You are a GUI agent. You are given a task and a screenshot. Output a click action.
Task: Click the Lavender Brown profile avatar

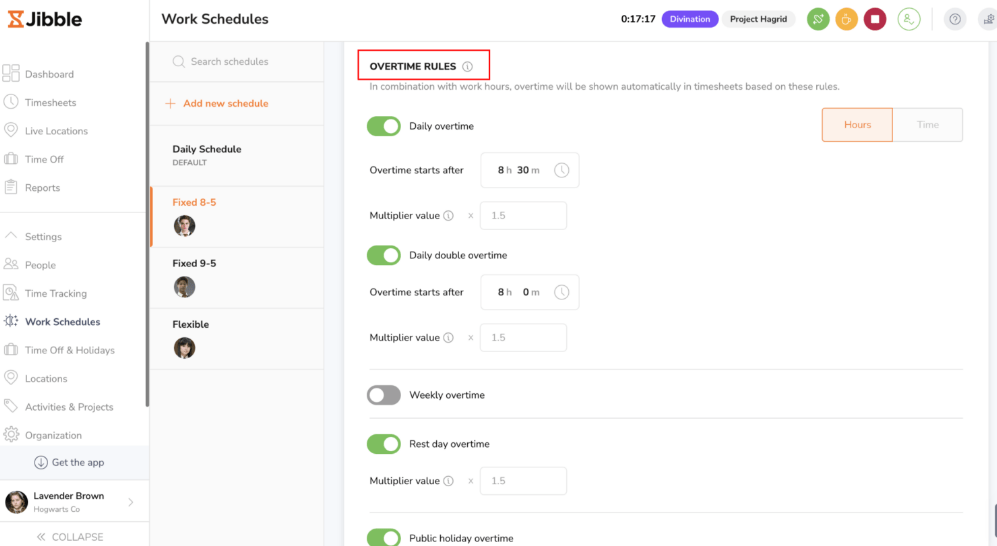click(17, 502)
